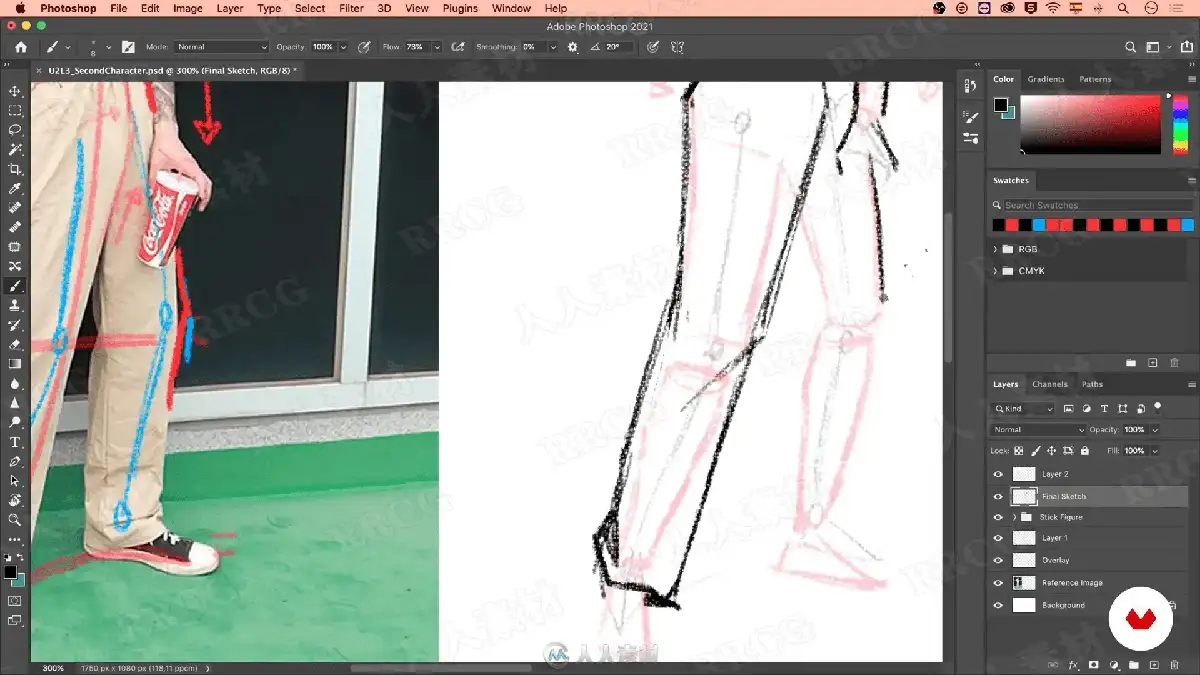Open the layer Kind filter dropdown
The width and height of the screenshot is (1200, 675).
pyautogui.click(x=1023, y=408)
